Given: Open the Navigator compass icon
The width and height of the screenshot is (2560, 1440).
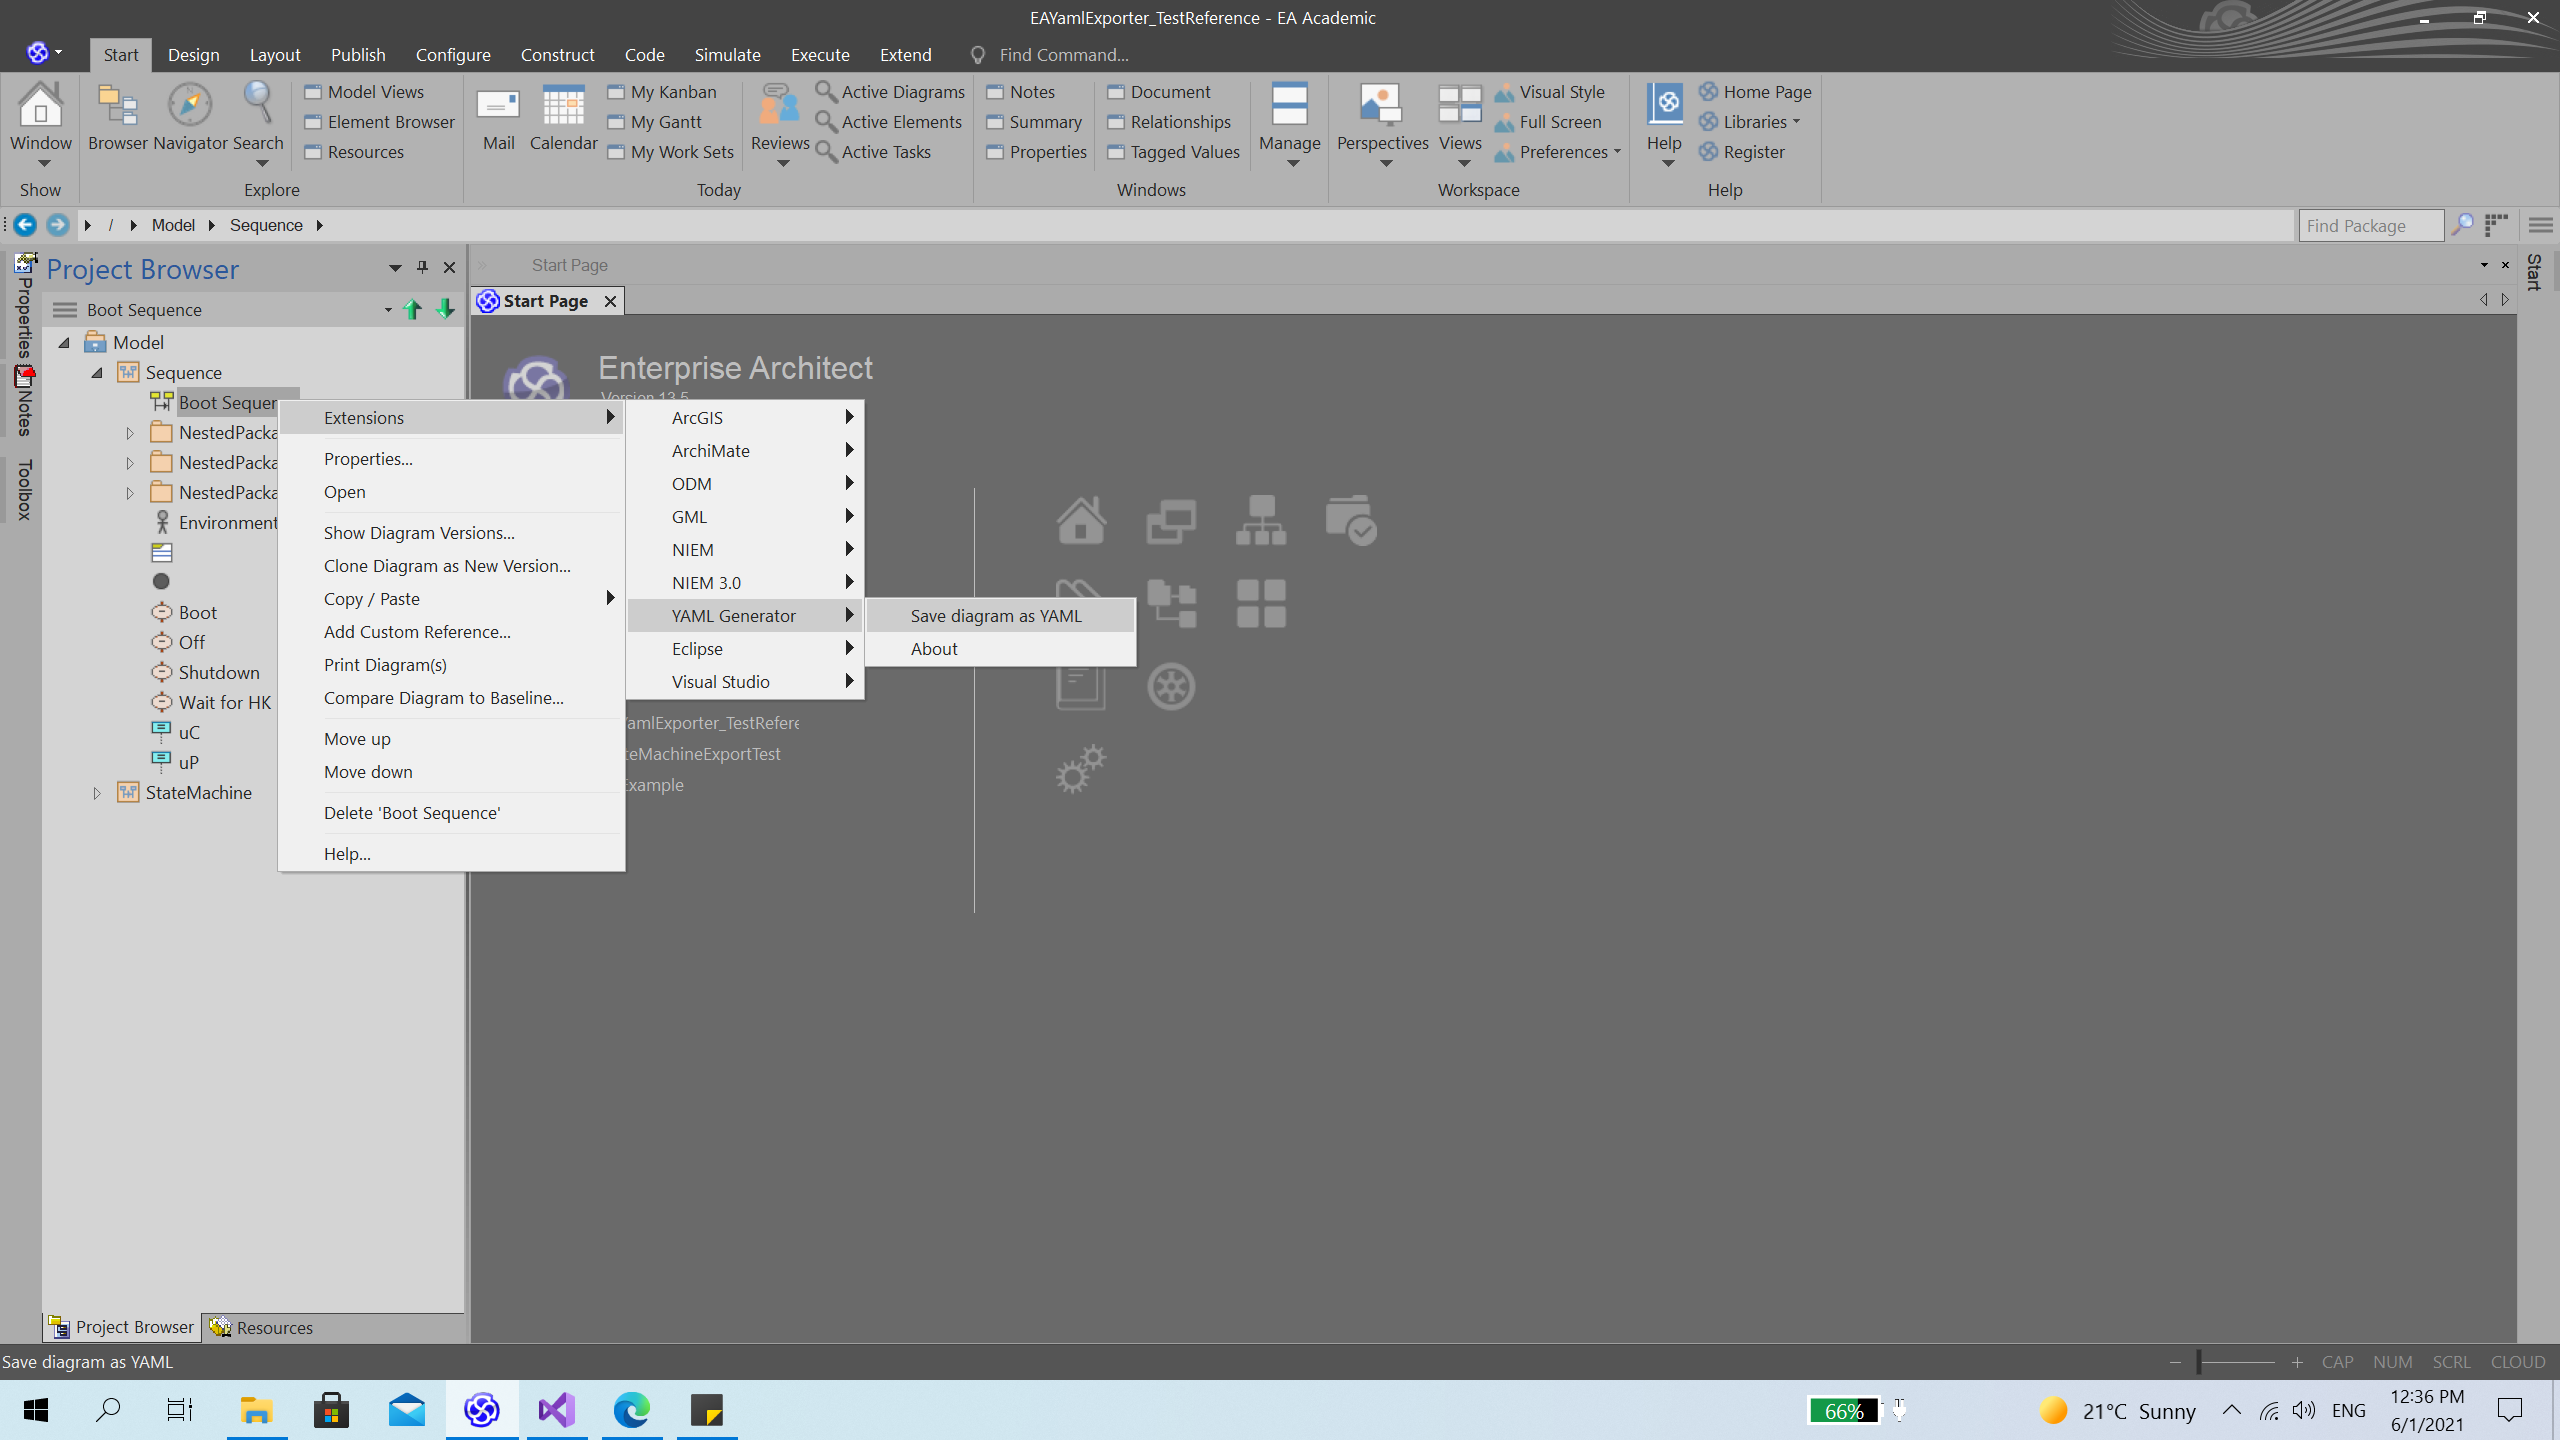Looking at the screenshot, I should (190, 105).
